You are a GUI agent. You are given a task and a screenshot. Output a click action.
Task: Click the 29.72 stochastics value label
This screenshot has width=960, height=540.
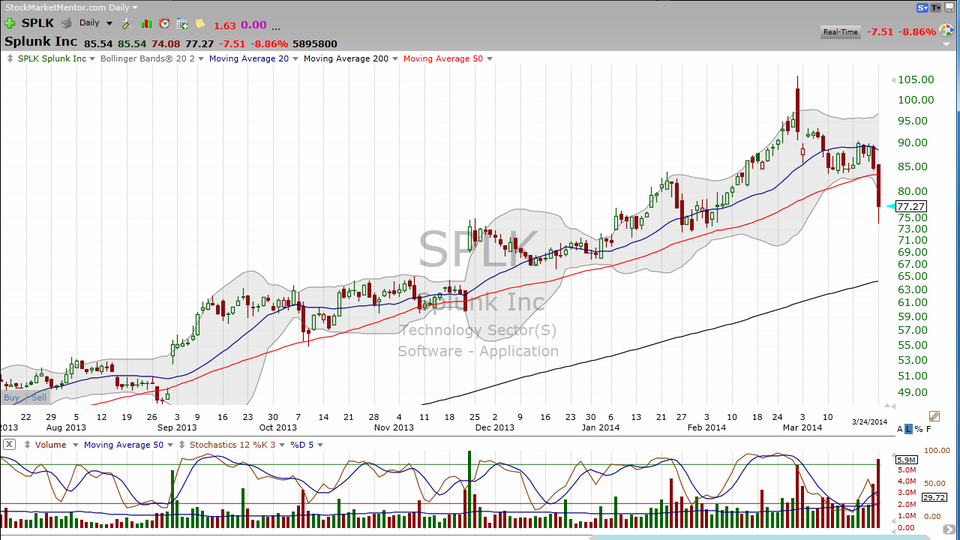click(x=934, y=498)
